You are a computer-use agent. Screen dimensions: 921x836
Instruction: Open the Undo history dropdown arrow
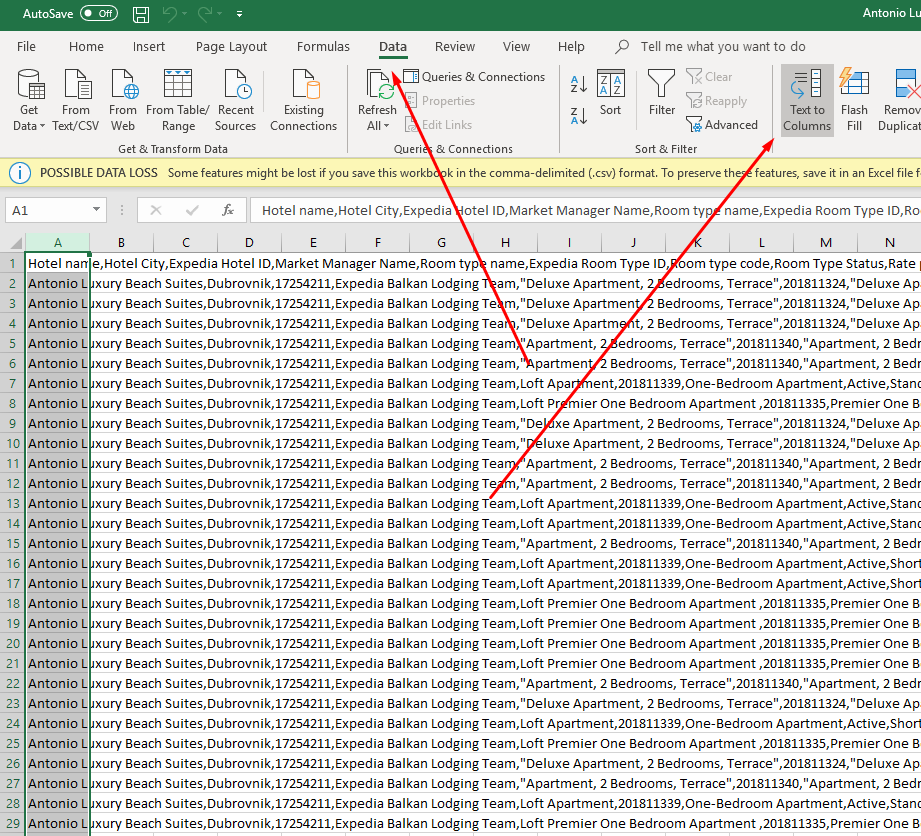(x=184, y=14)
